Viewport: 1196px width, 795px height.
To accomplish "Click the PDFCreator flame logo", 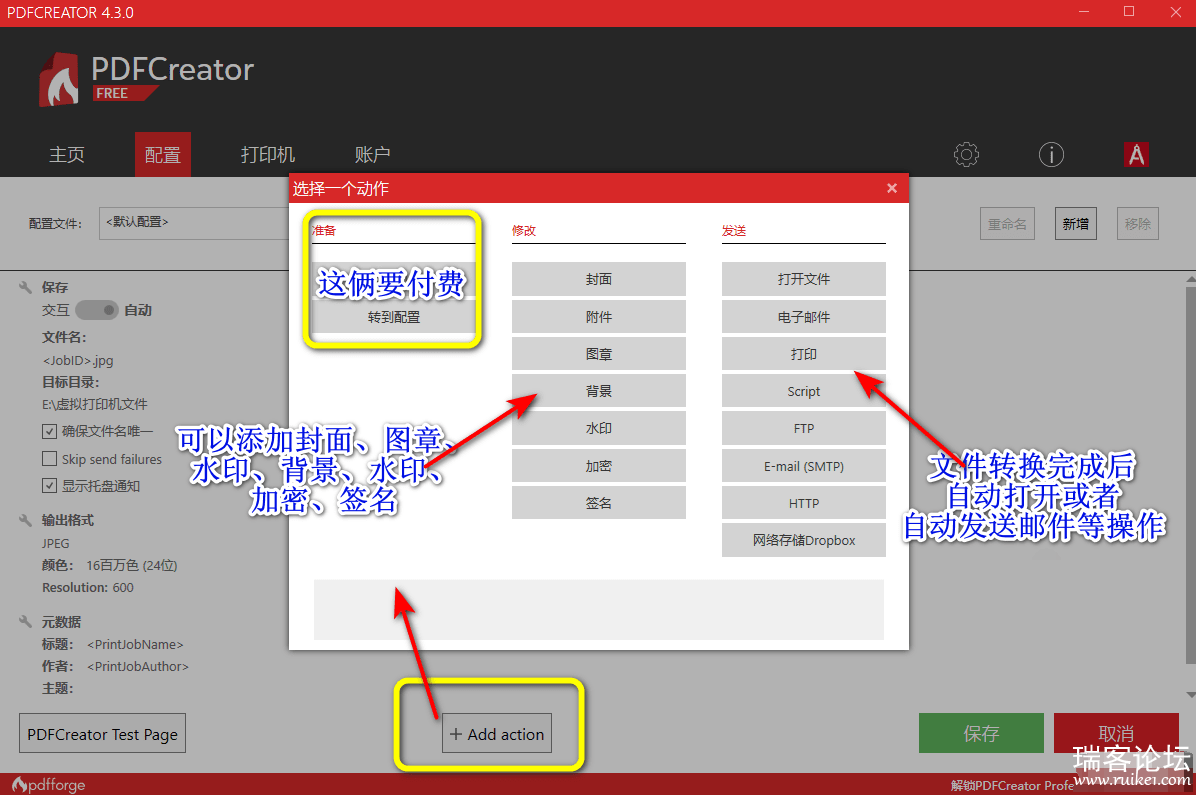I will (59, 79).
